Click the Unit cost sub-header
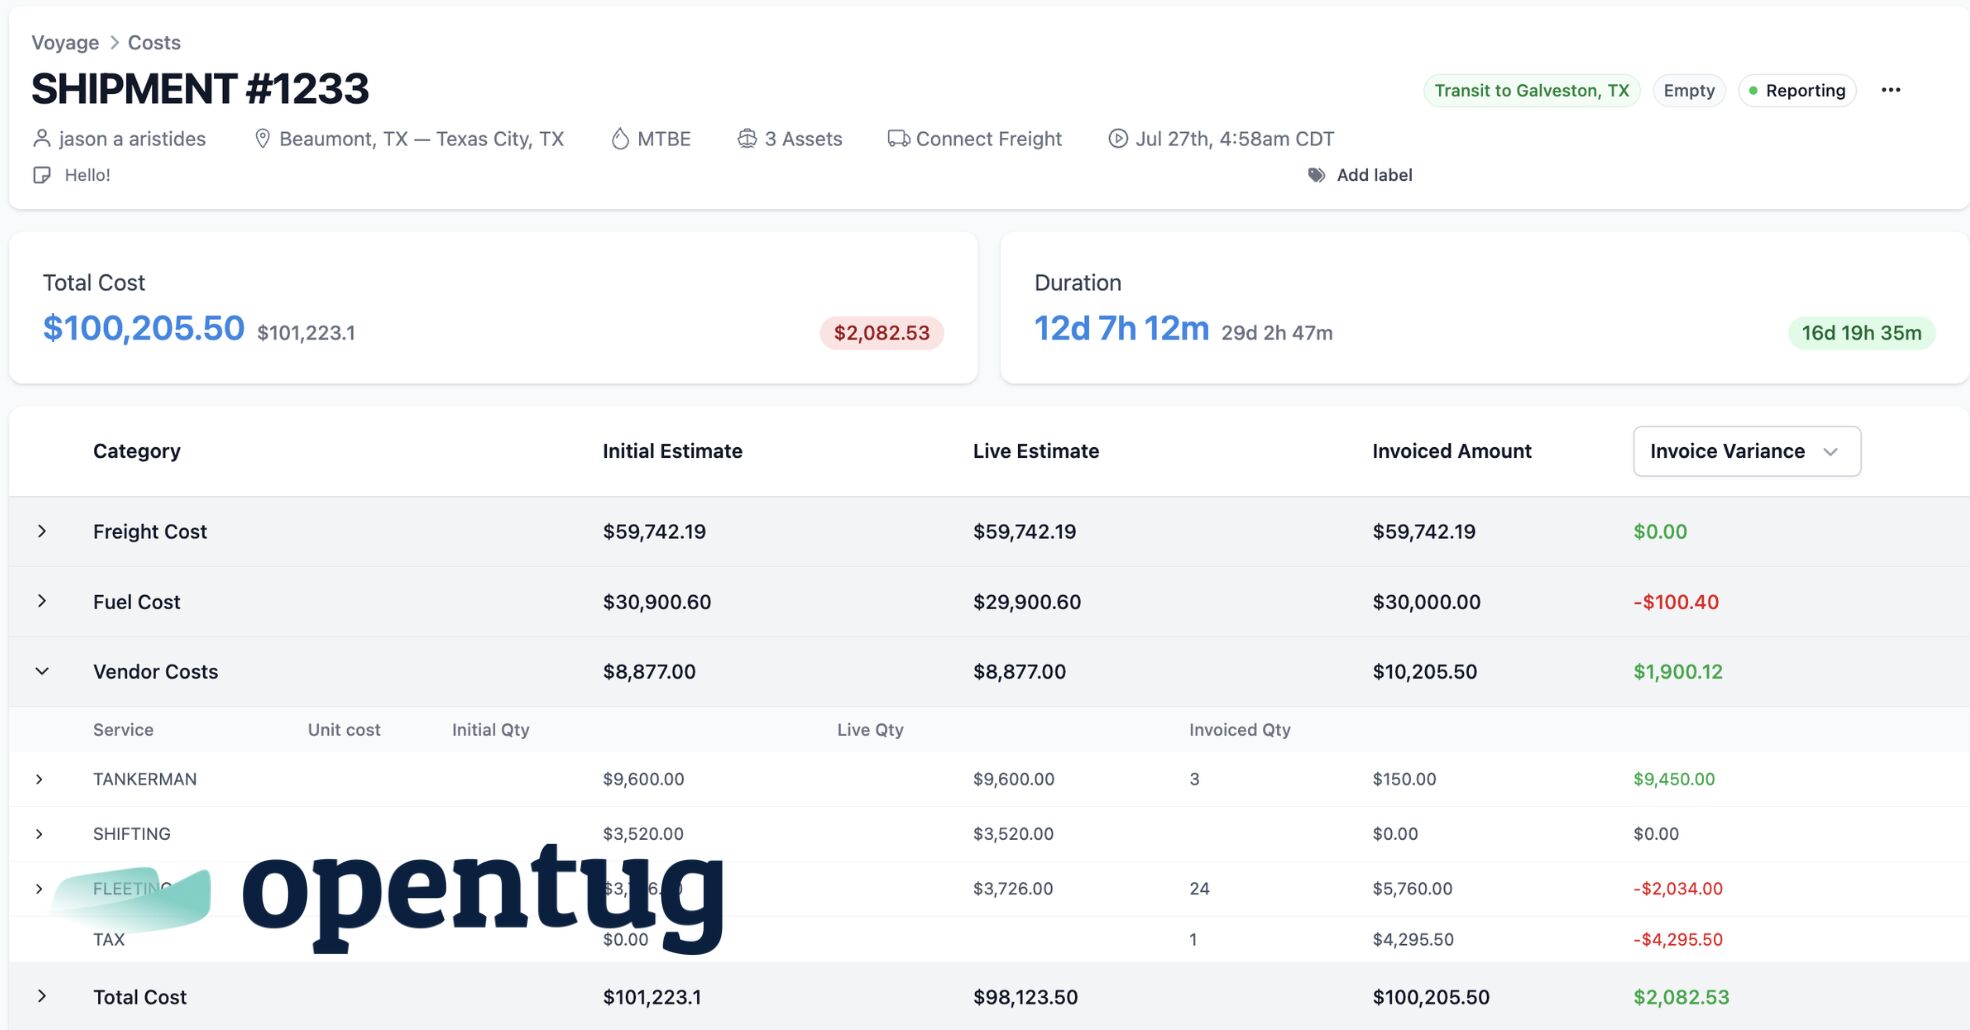1970x1030 pixels. click(344, 730)
